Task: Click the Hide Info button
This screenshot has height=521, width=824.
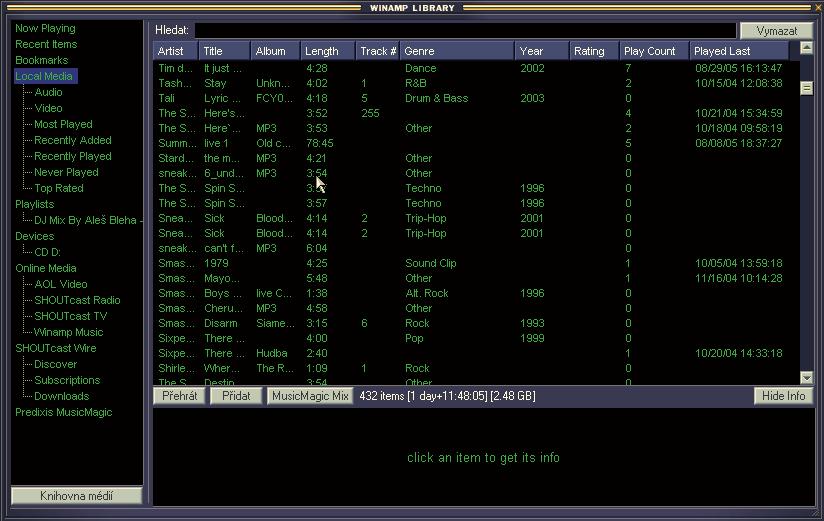Action: (784, 396)
